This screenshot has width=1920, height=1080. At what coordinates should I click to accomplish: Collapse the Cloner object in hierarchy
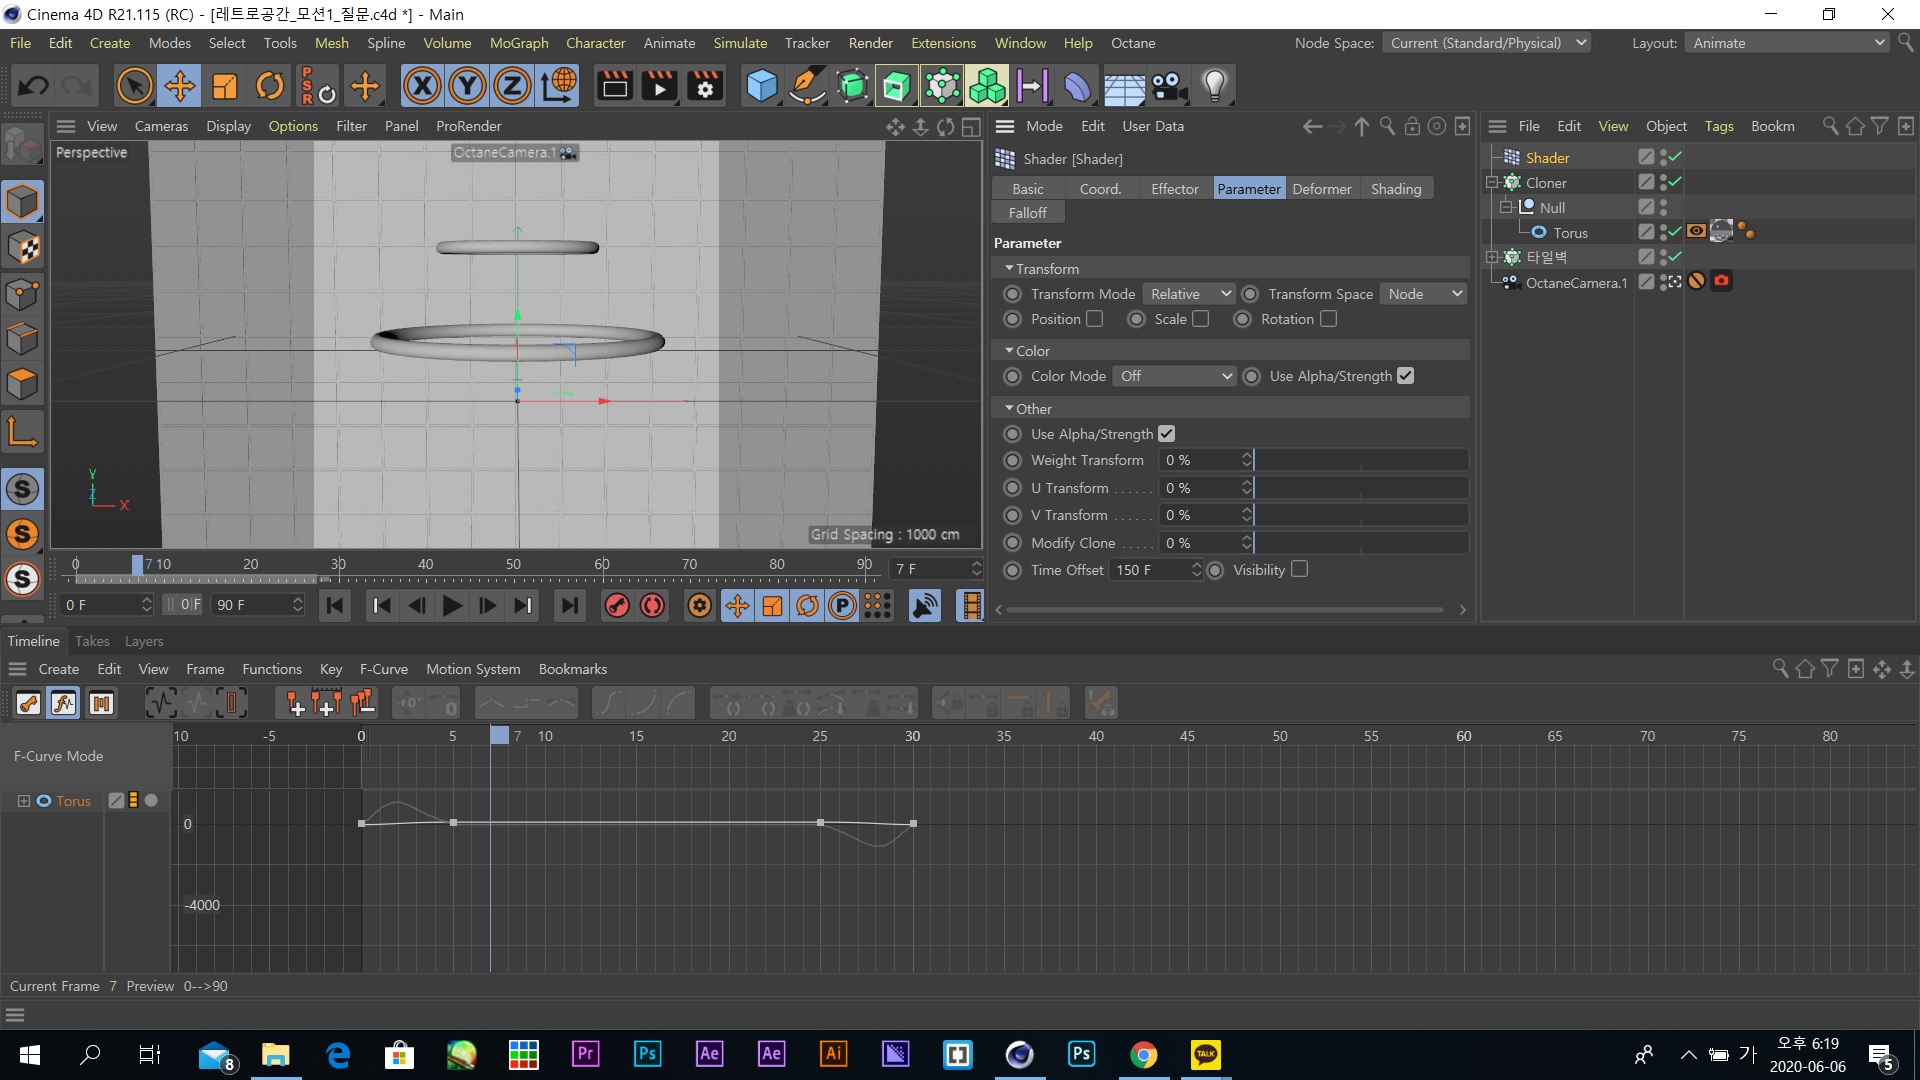point(1492,183)
